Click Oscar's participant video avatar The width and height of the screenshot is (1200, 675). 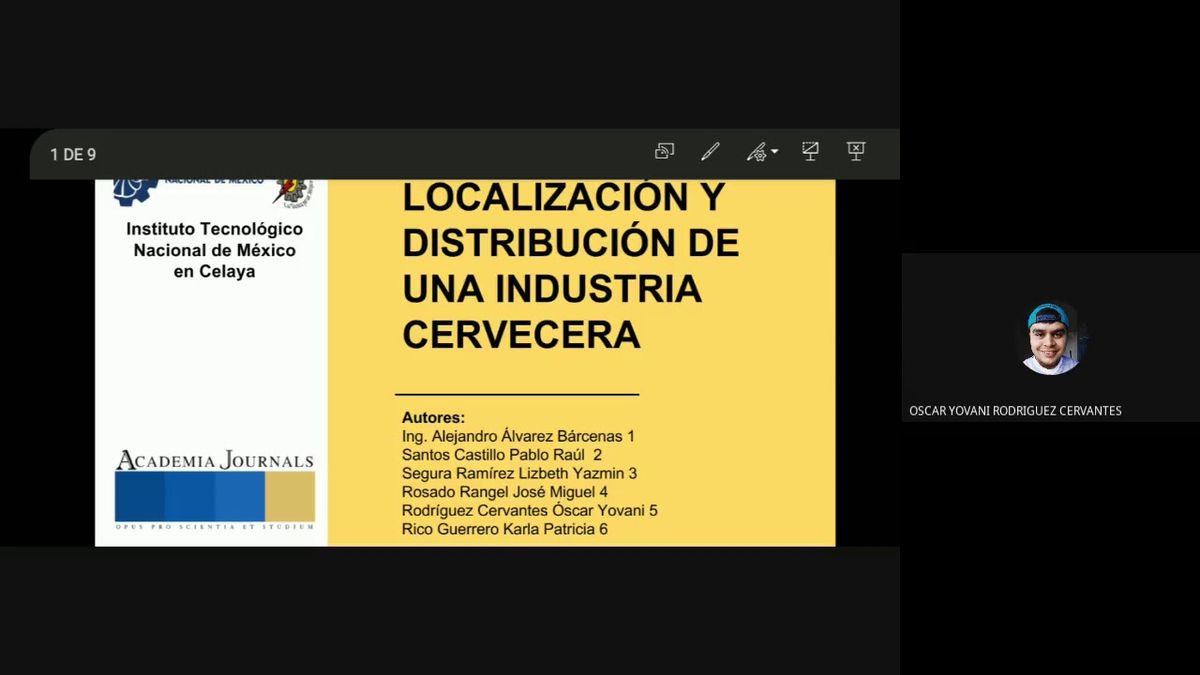pyautogui.click(x=1050, y=339)
